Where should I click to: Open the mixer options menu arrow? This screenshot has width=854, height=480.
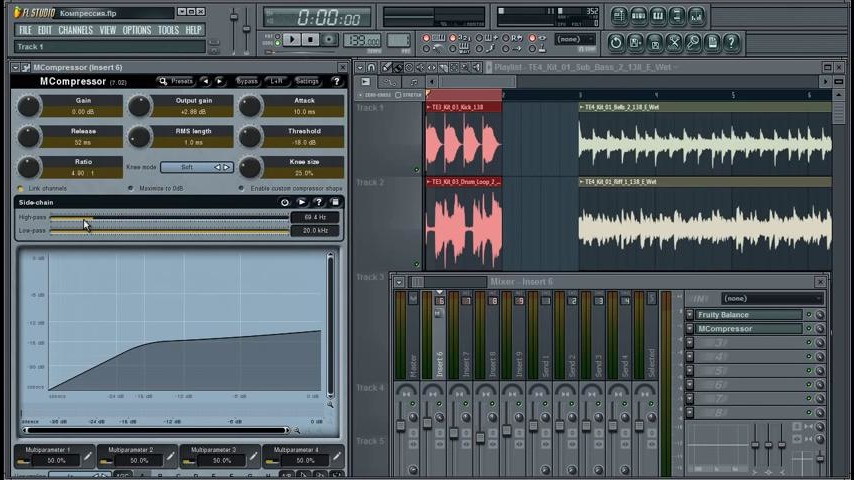tap(399, 282)
